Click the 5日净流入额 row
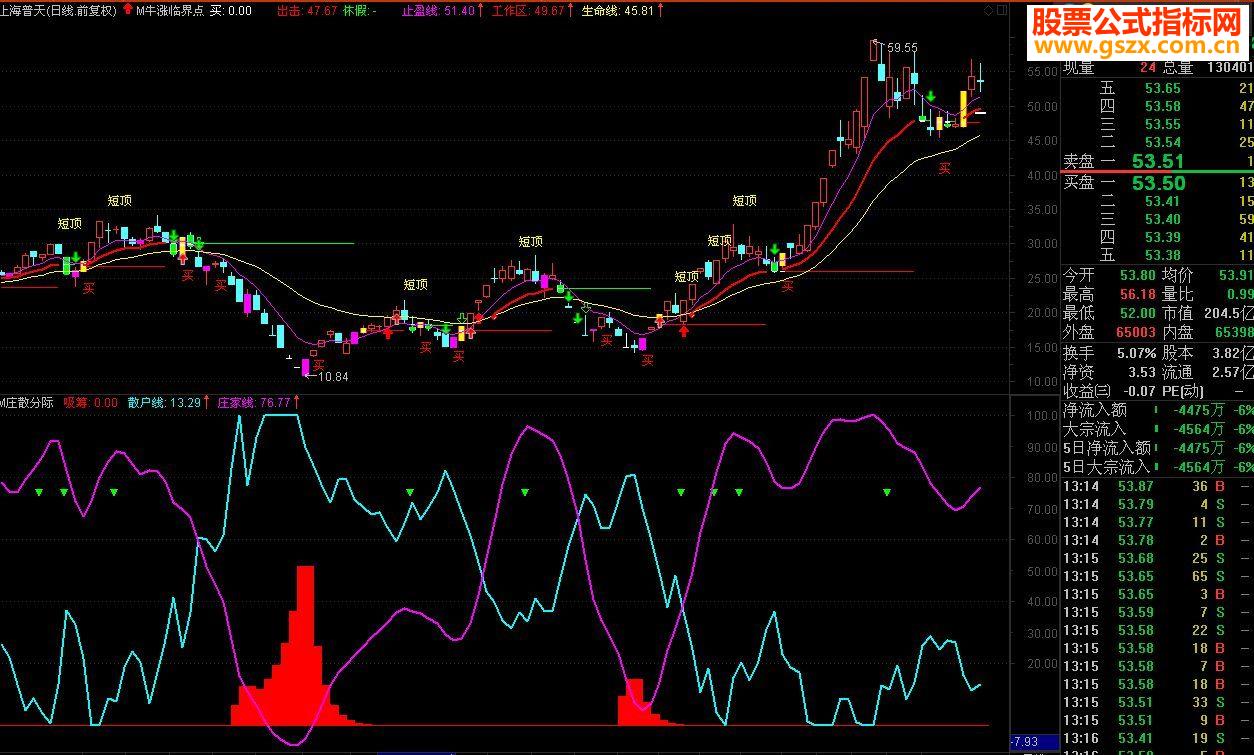The width and height of the screenshot is (1254, 755). click(x=1158, y=448)
